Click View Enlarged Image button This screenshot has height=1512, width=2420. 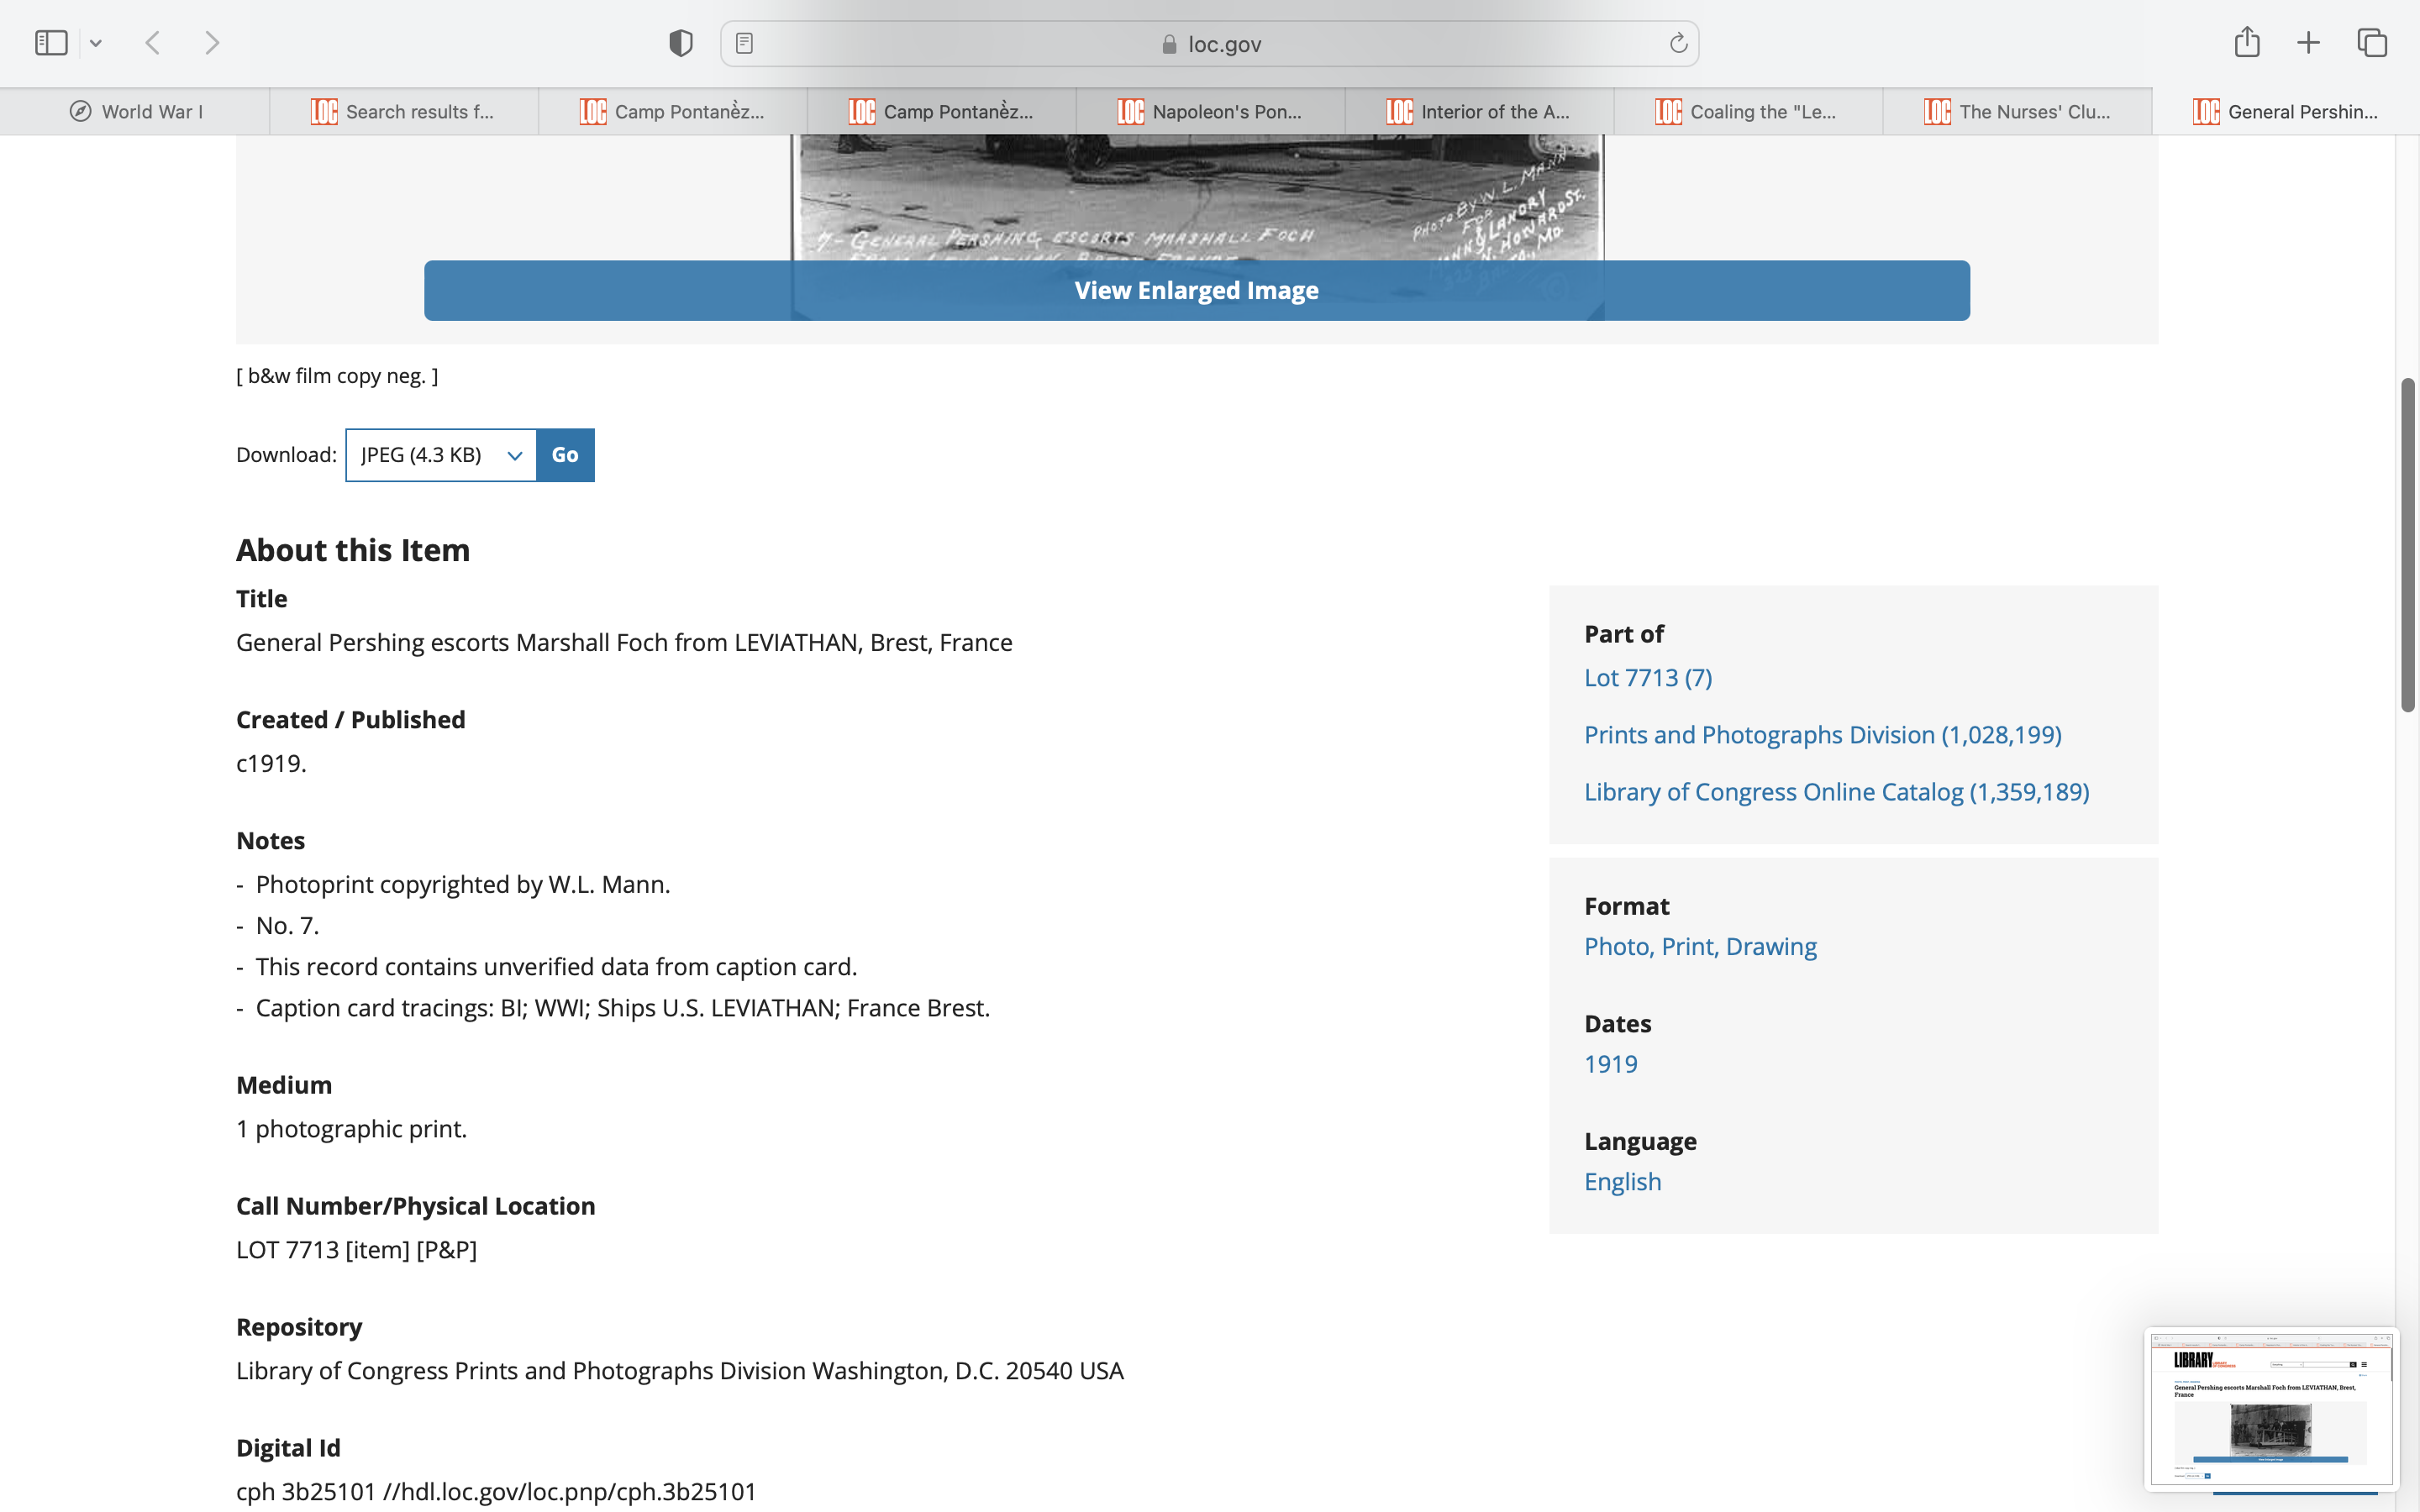pyautogui.click(x=1196, y=291)
